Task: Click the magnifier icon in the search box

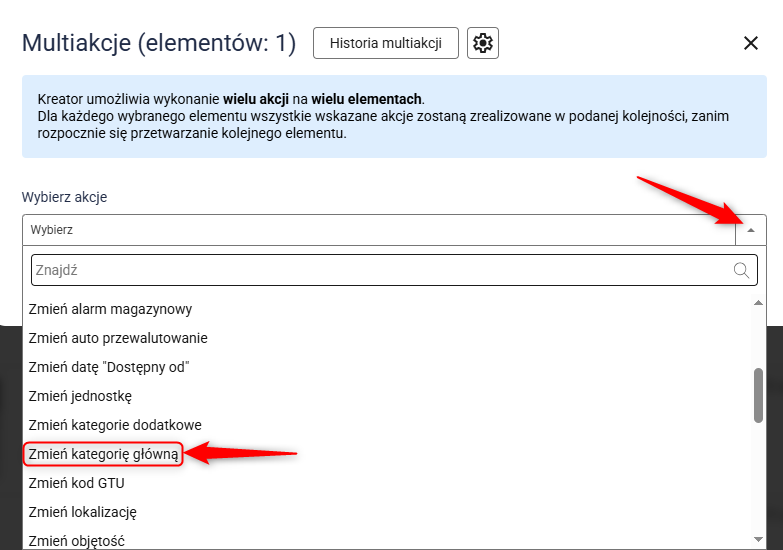Action: click(742, 270)
